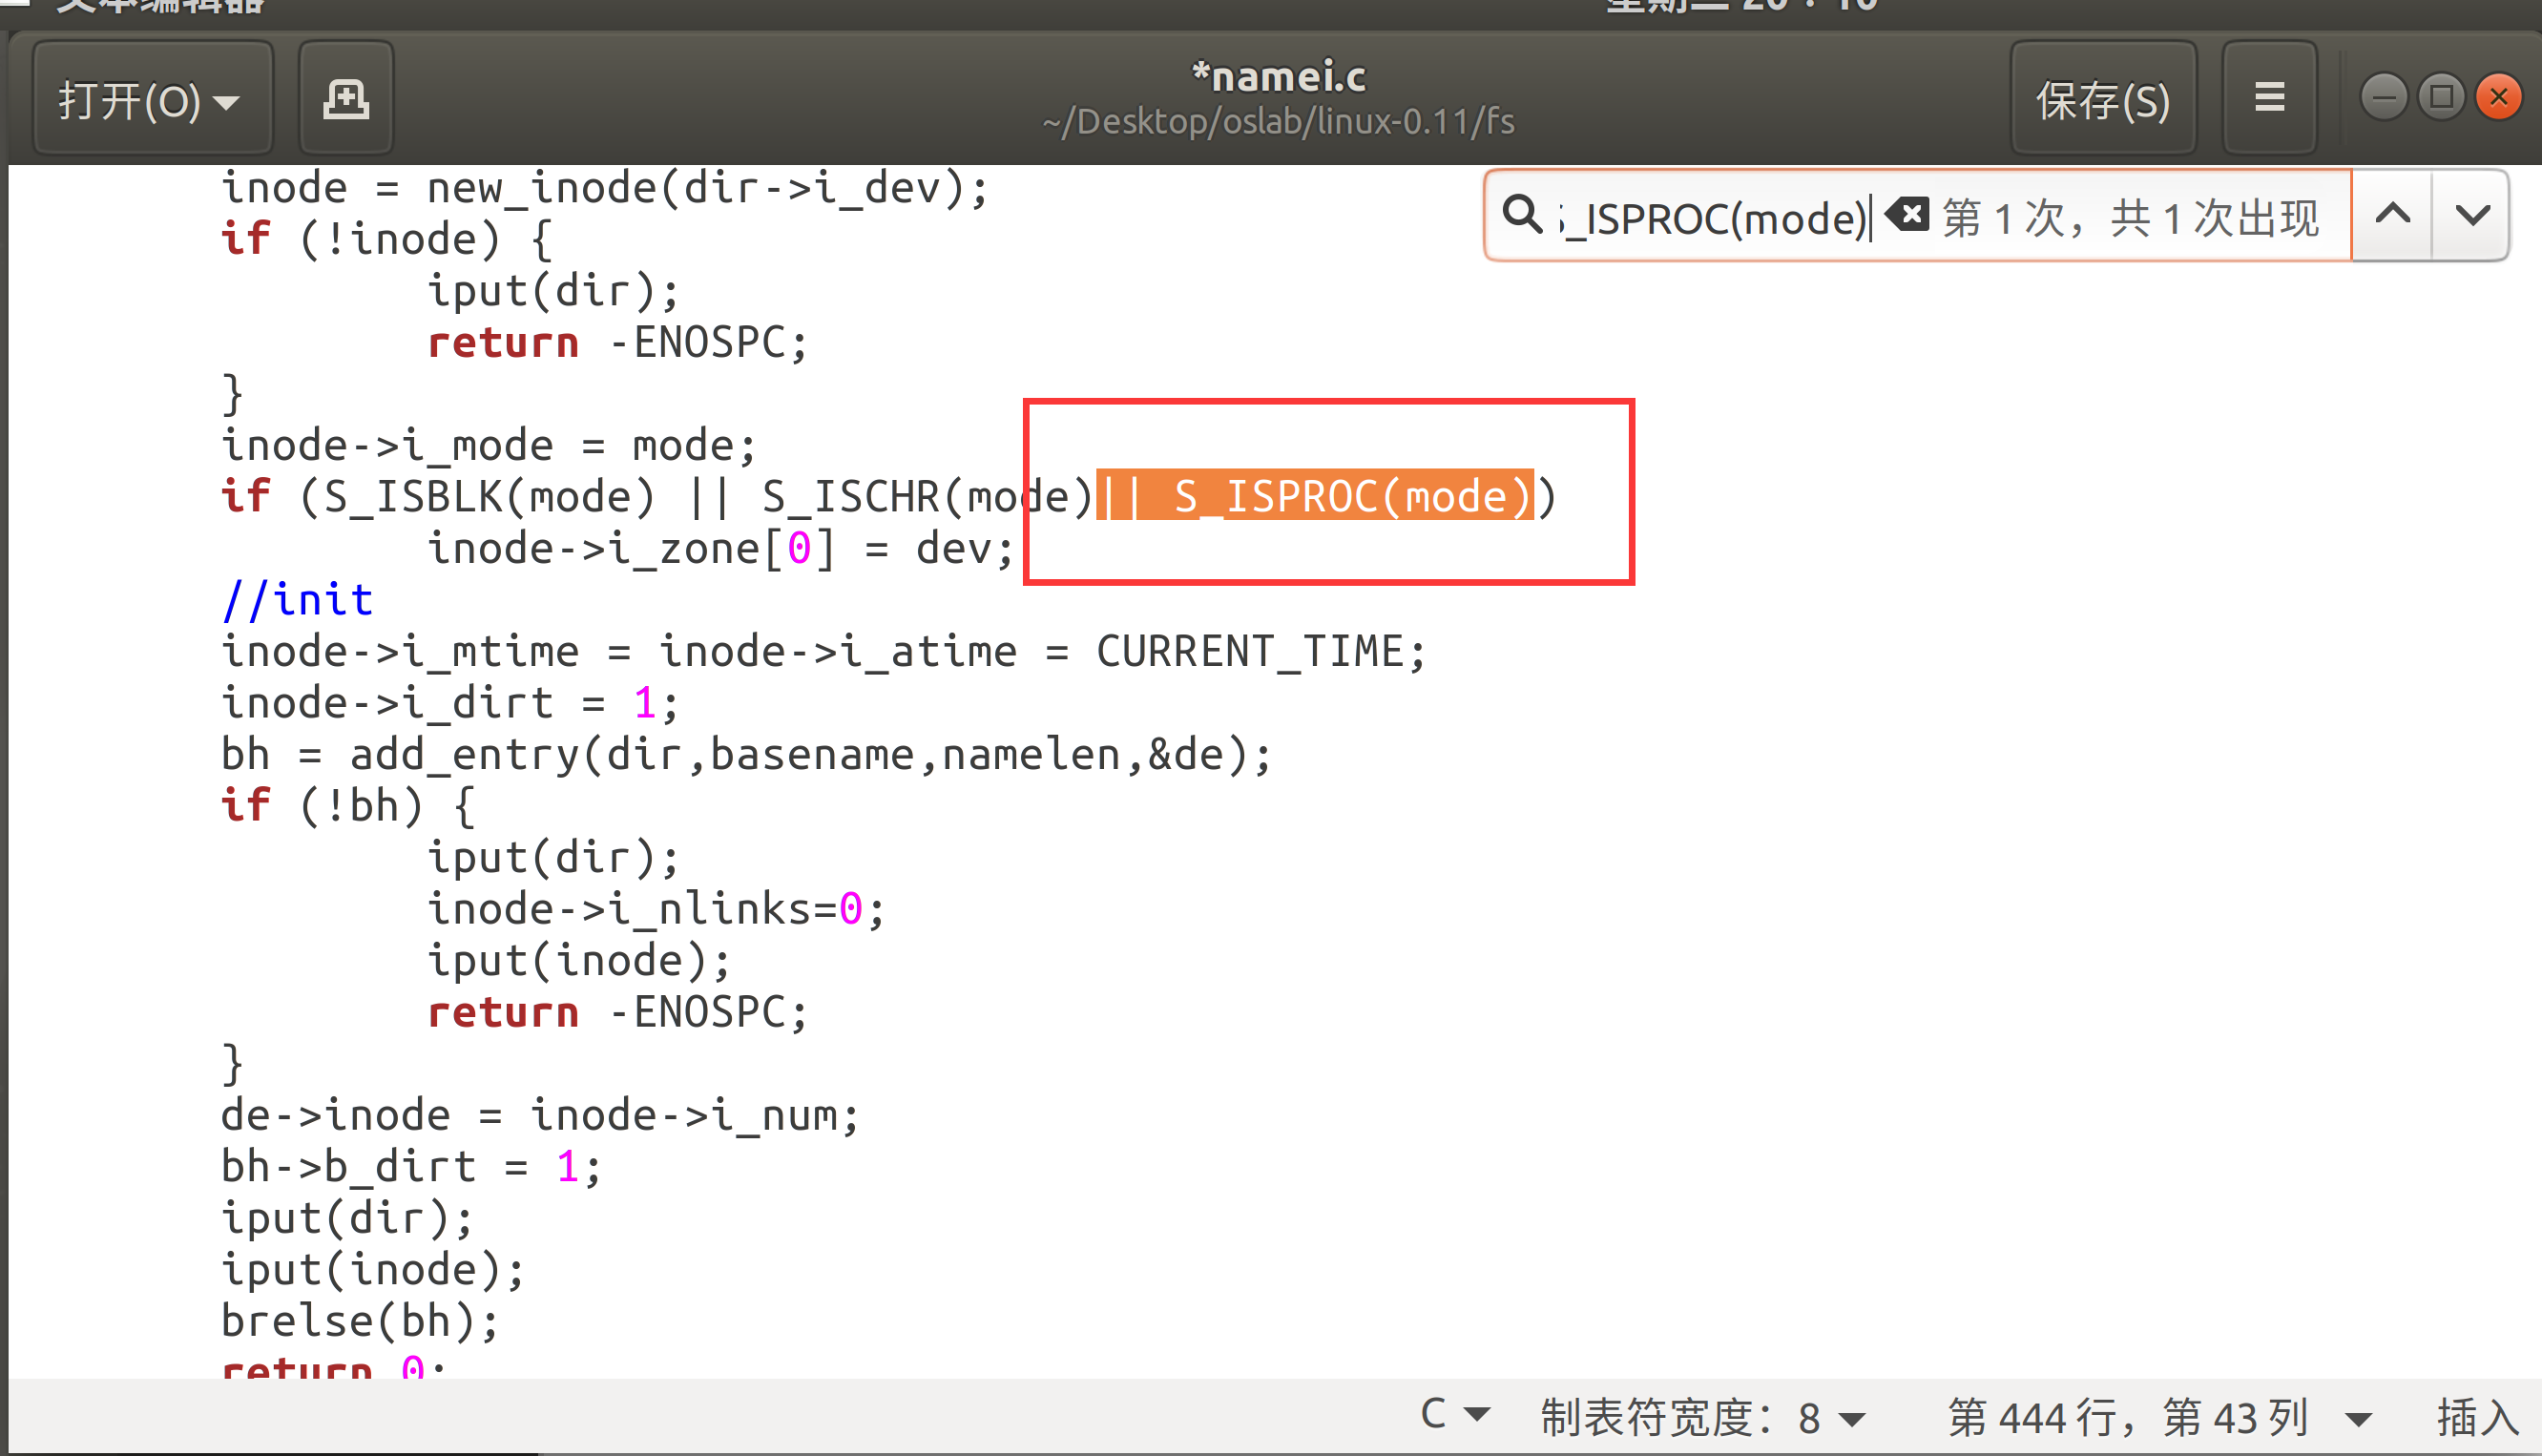Click the line 'inode->i_nlinks=0;'

pyautogui.click(x=656, y=908)
